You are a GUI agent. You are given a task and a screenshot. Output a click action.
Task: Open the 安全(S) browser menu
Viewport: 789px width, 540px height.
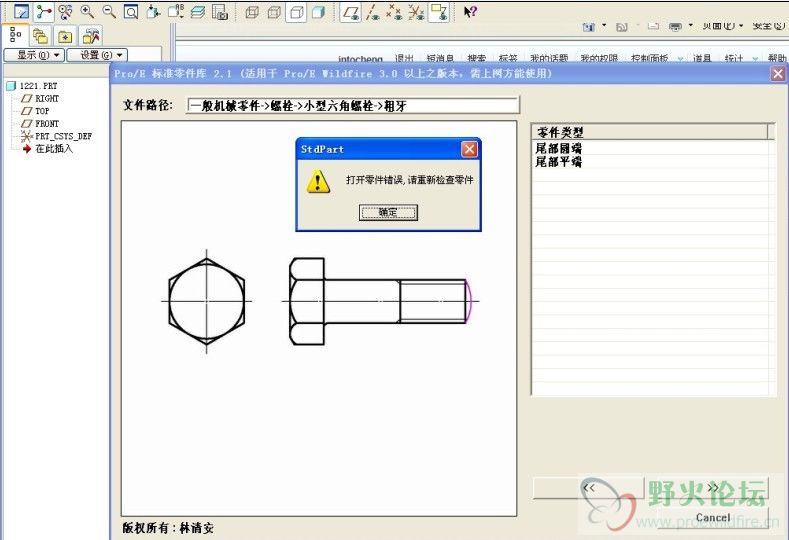click(769, 26)
